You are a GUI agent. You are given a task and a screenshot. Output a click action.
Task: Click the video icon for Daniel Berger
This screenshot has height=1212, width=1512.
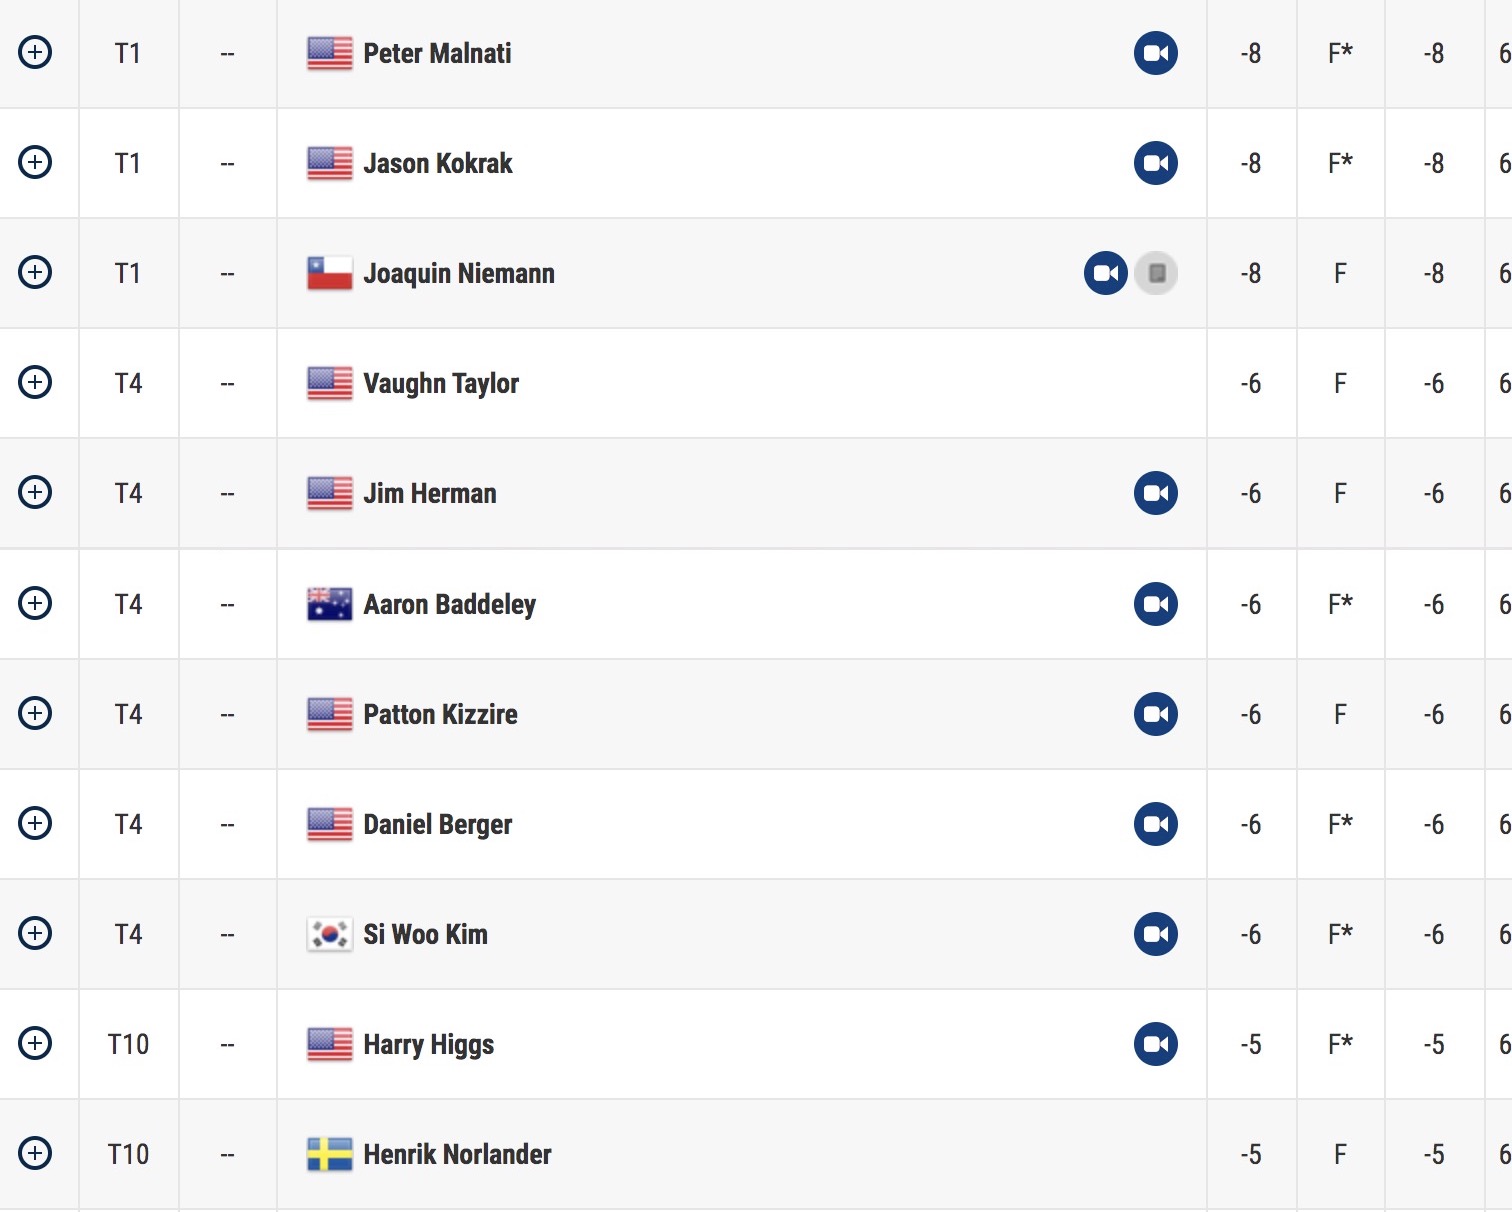pyautogui.click(x=1156, y=824)
